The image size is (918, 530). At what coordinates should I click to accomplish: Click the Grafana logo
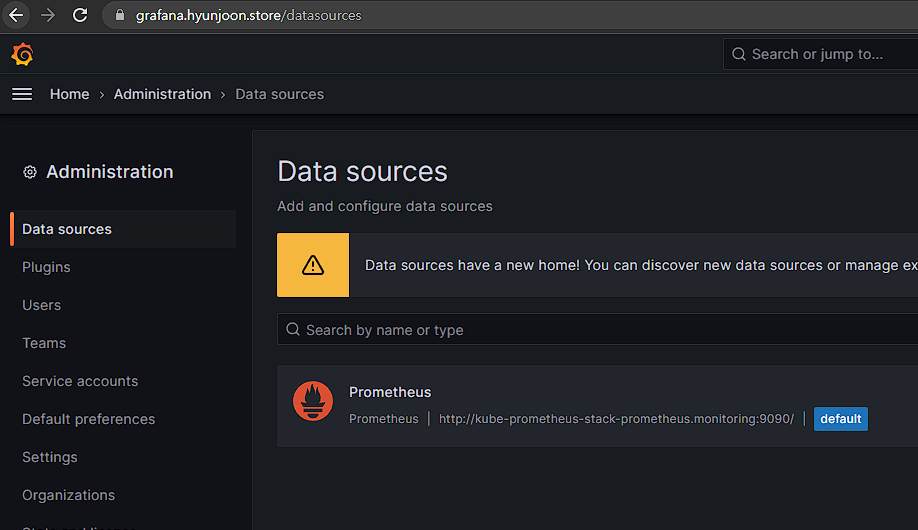22,54
